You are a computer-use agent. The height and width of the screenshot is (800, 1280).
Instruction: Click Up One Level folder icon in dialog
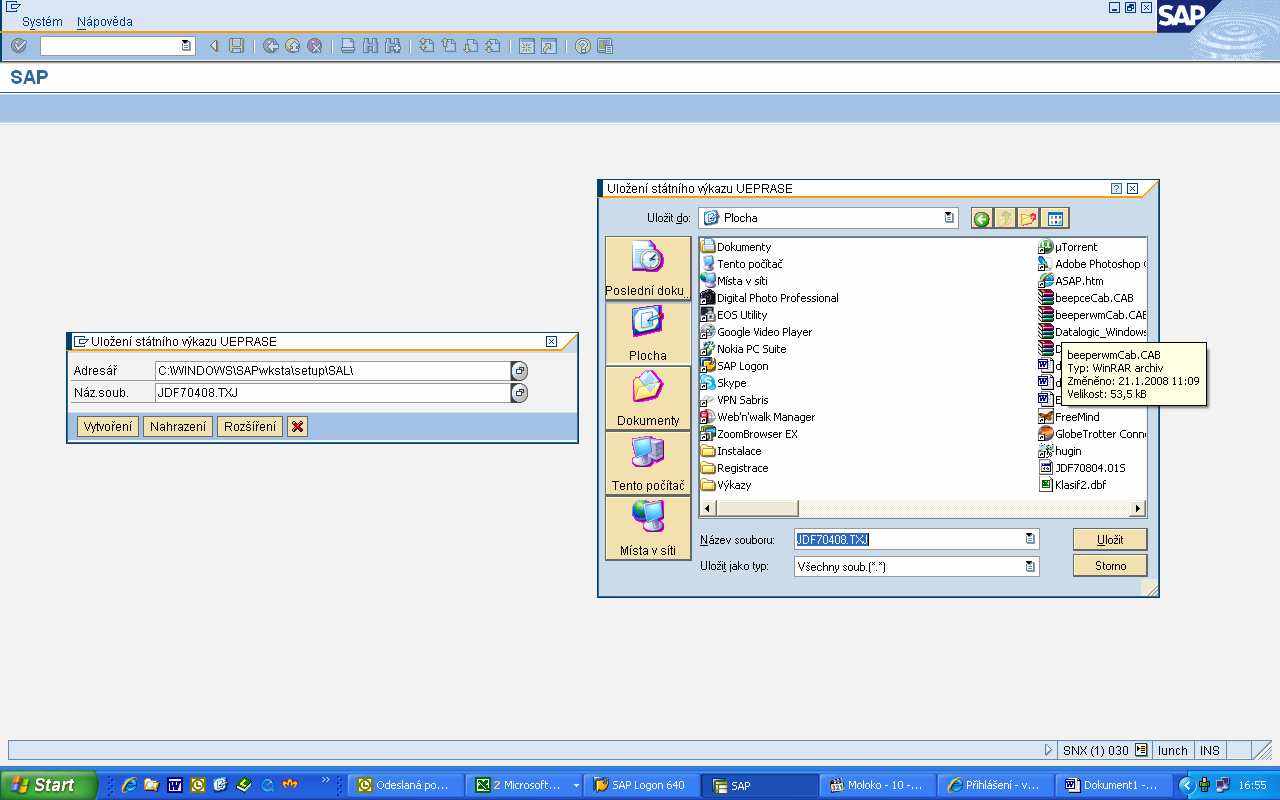[x=1005, y=218]
